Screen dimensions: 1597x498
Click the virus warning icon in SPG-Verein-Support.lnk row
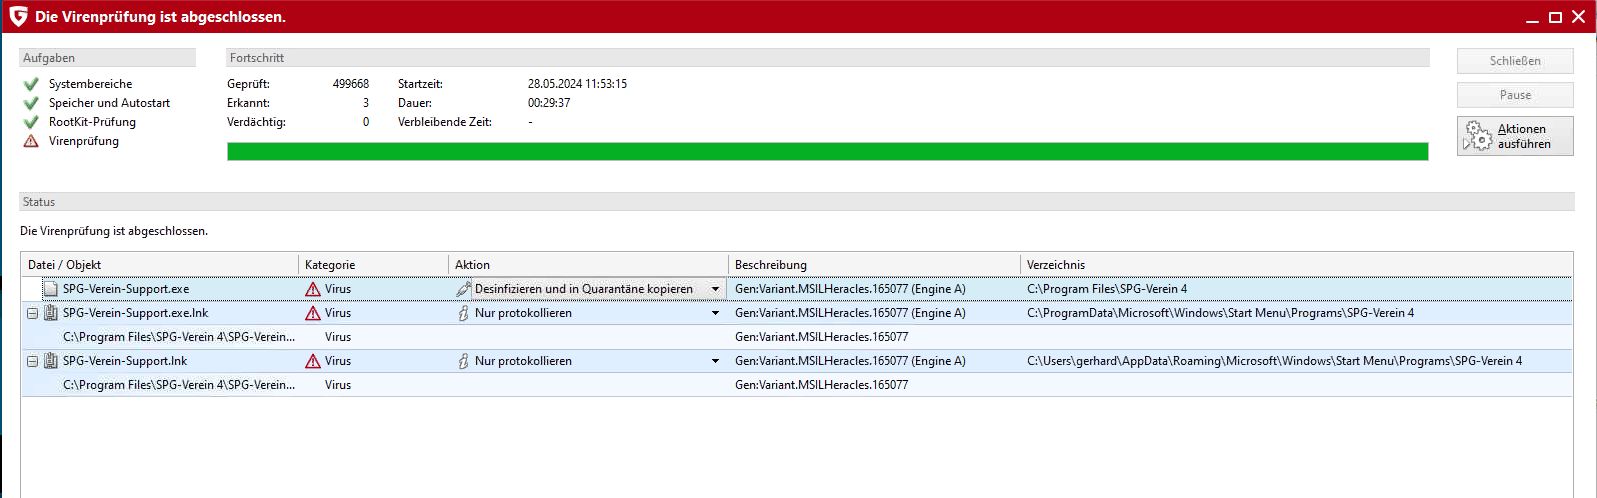[x=313, y=361]
